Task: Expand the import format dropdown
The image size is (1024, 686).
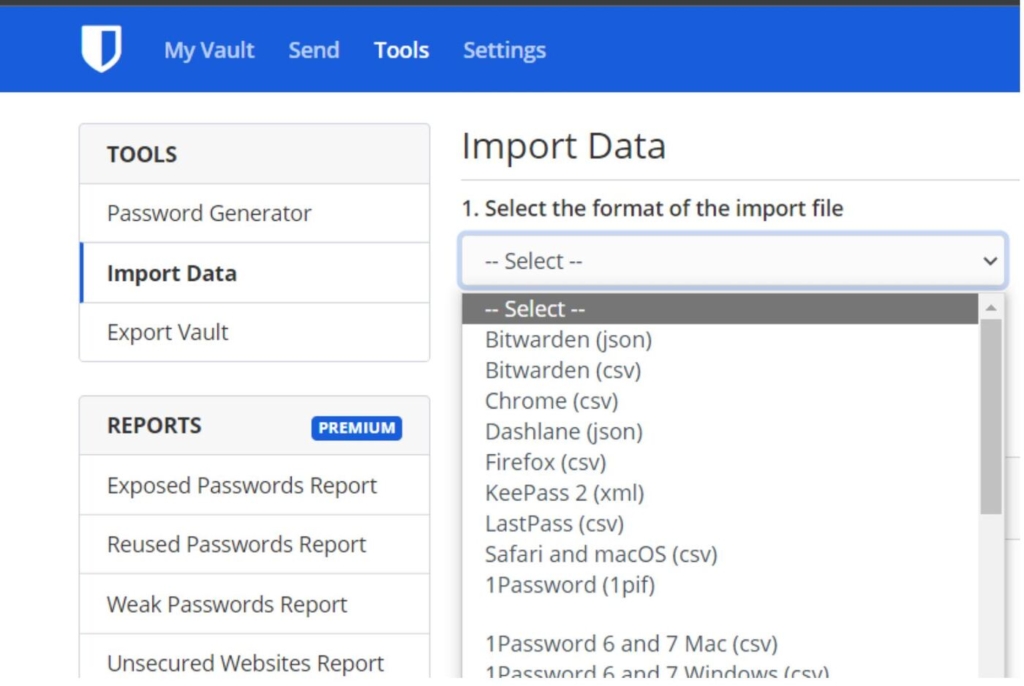Action: pyautogui.click(x=735, y=261)
